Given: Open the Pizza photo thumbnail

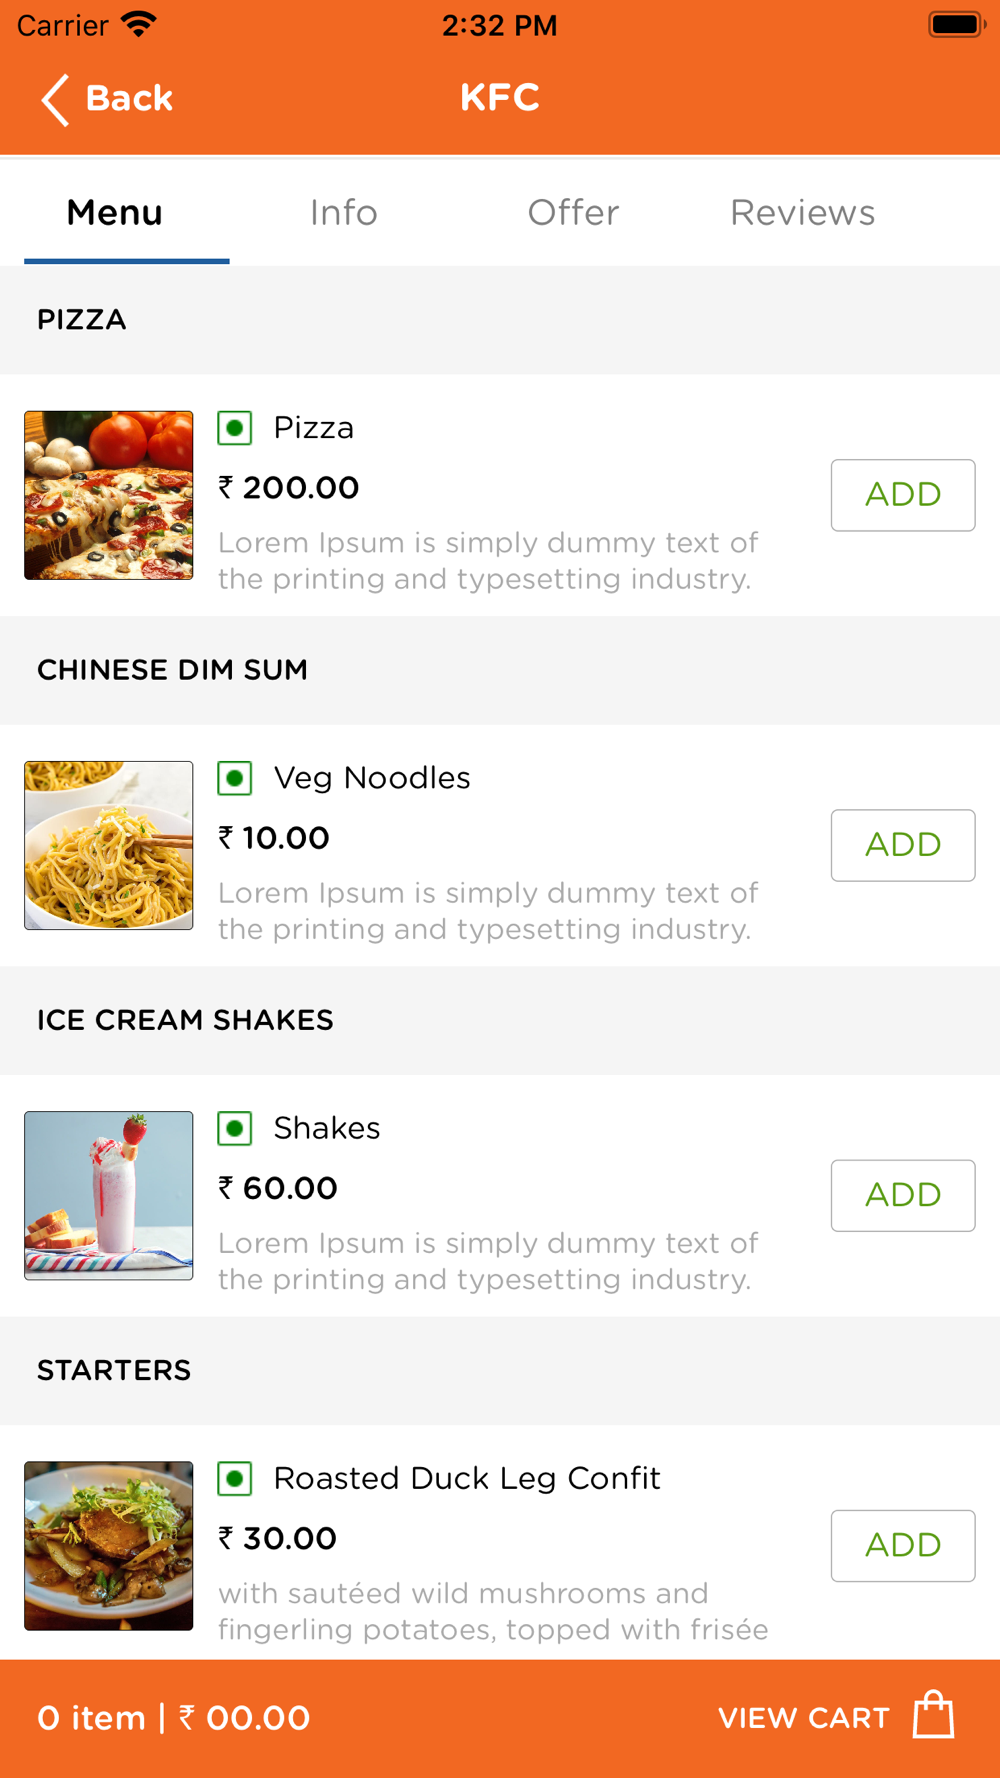Looking at the screenshot, I should 109,495.
